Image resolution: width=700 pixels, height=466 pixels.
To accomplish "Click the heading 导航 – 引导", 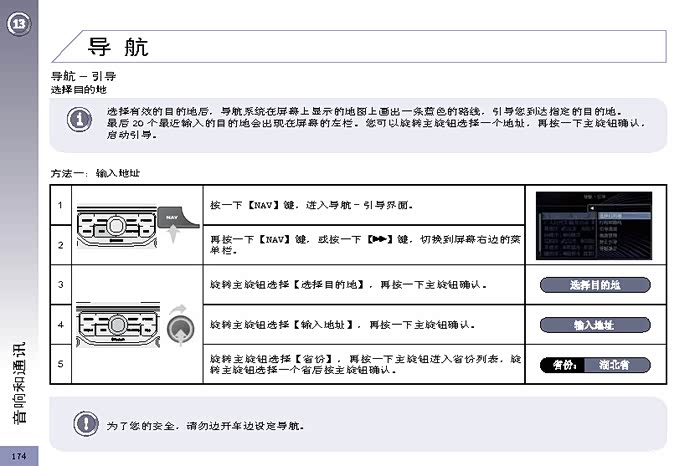I will tap(83, 76).
